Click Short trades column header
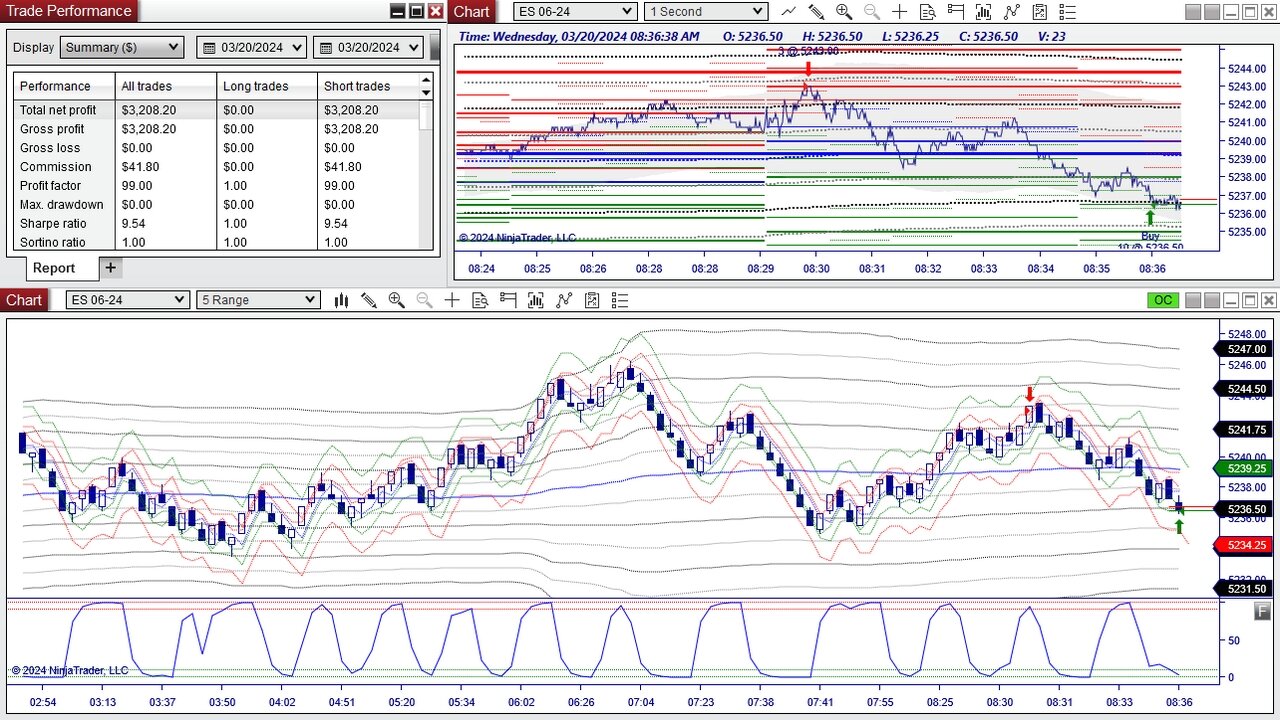Screen dimensions: 1280x720 pyautogui.click(x=368, y=86)
